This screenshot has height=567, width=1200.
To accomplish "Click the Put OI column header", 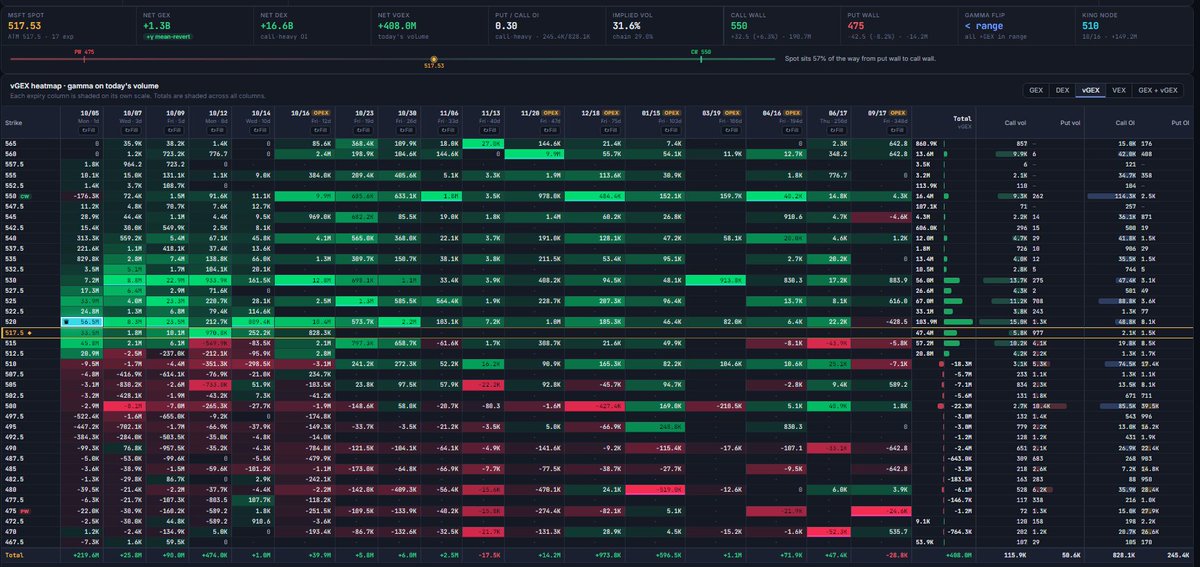I will tap(1180, 123).
